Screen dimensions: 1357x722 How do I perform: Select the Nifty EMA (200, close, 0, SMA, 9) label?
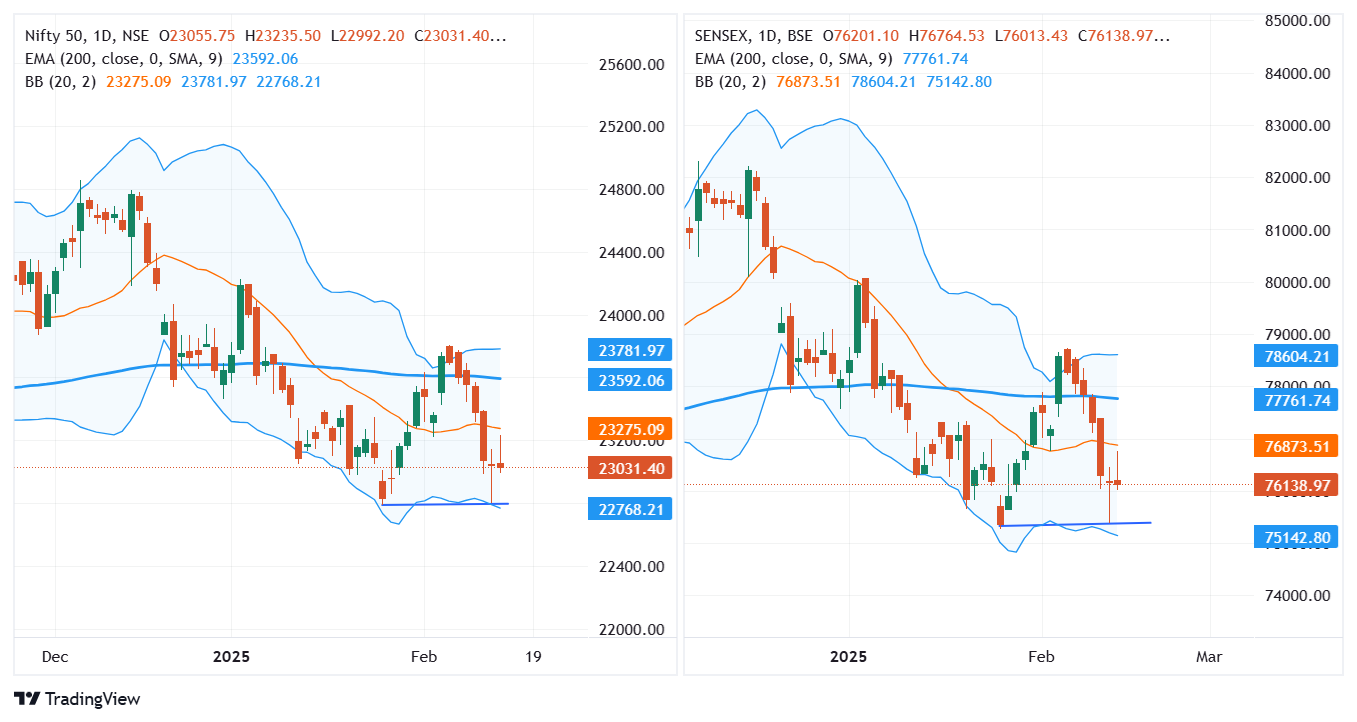(x=124, y=59)
